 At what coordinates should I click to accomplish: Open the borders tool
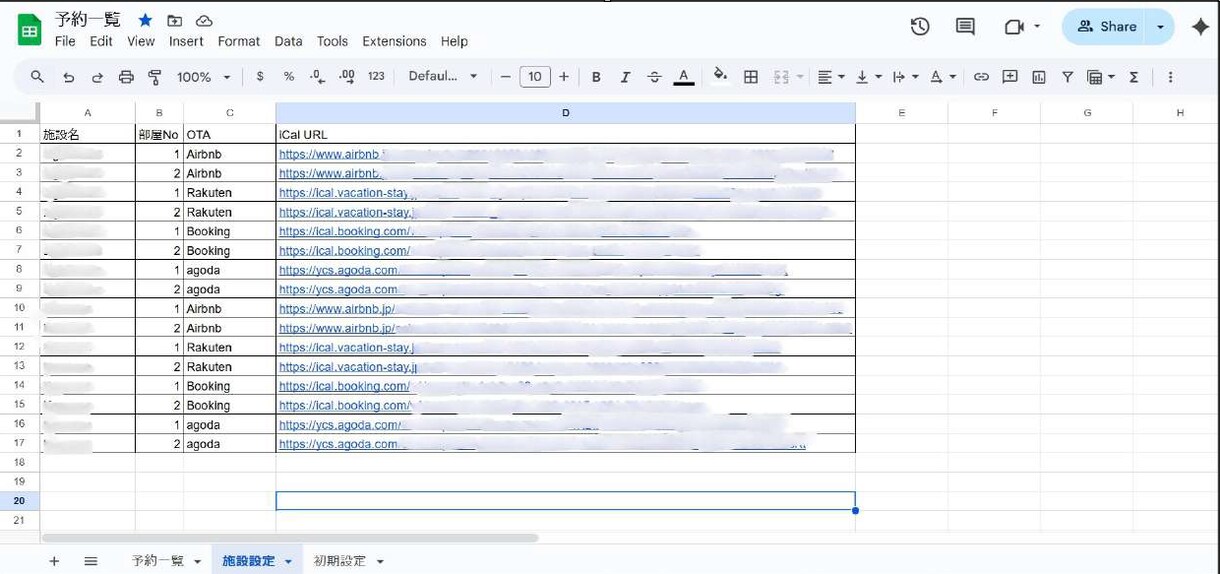[751, 77]
